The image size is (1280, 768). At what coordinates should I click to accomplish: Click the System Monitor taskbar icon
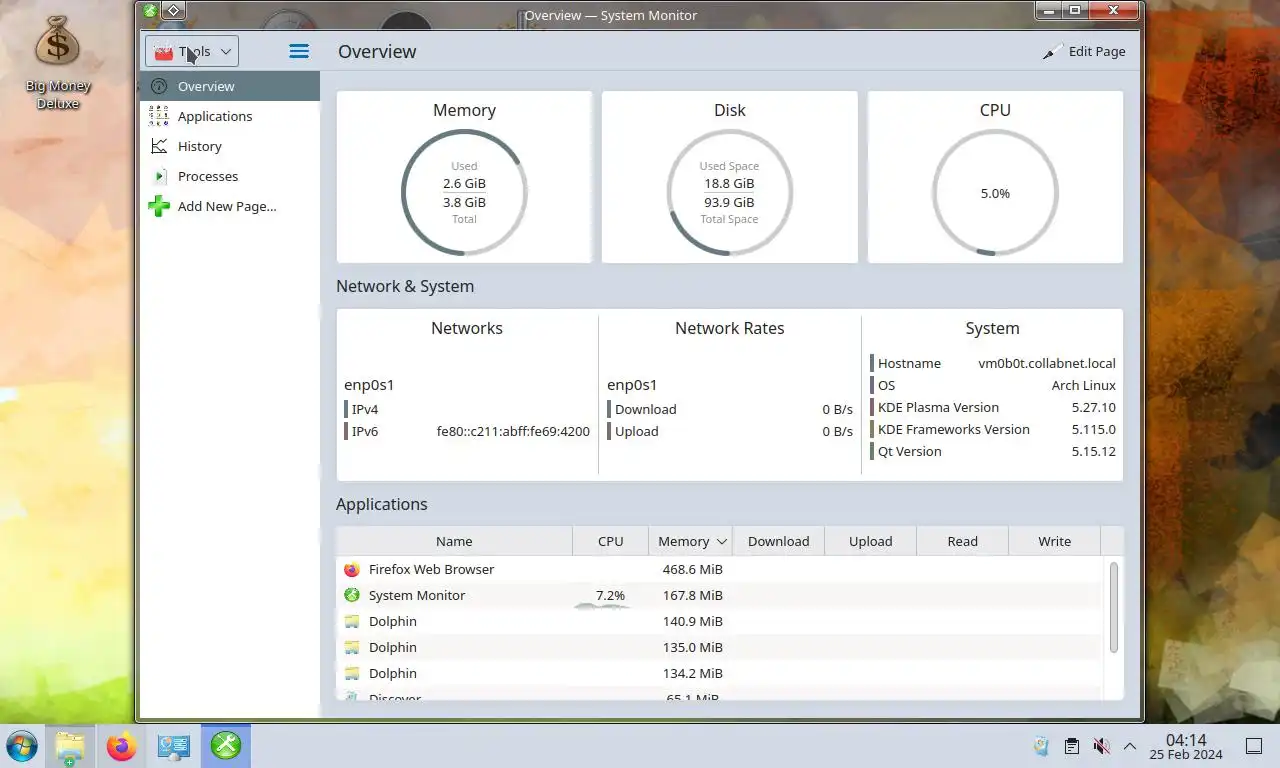[x=226, y=746]
